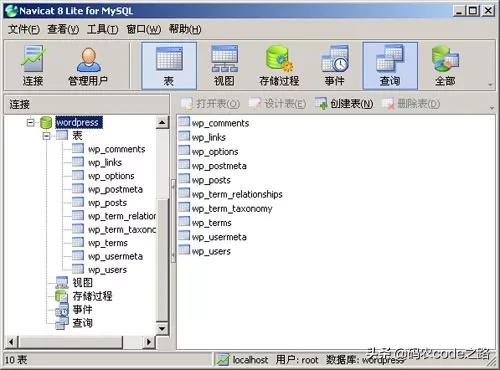
Task: Open 存储过程 (Stored Procedures) toolbar icon
Action: [279, 65]
